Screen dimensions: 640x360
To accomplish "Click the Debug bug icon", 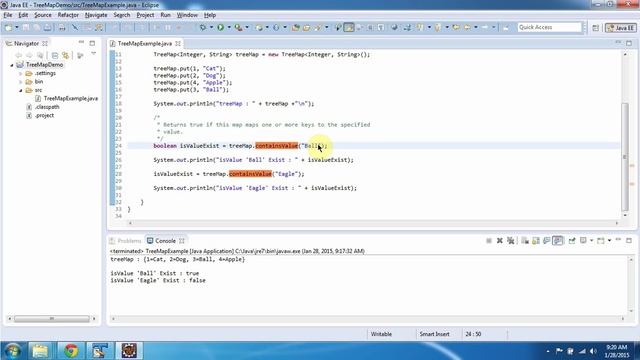I will pos(203,28).
